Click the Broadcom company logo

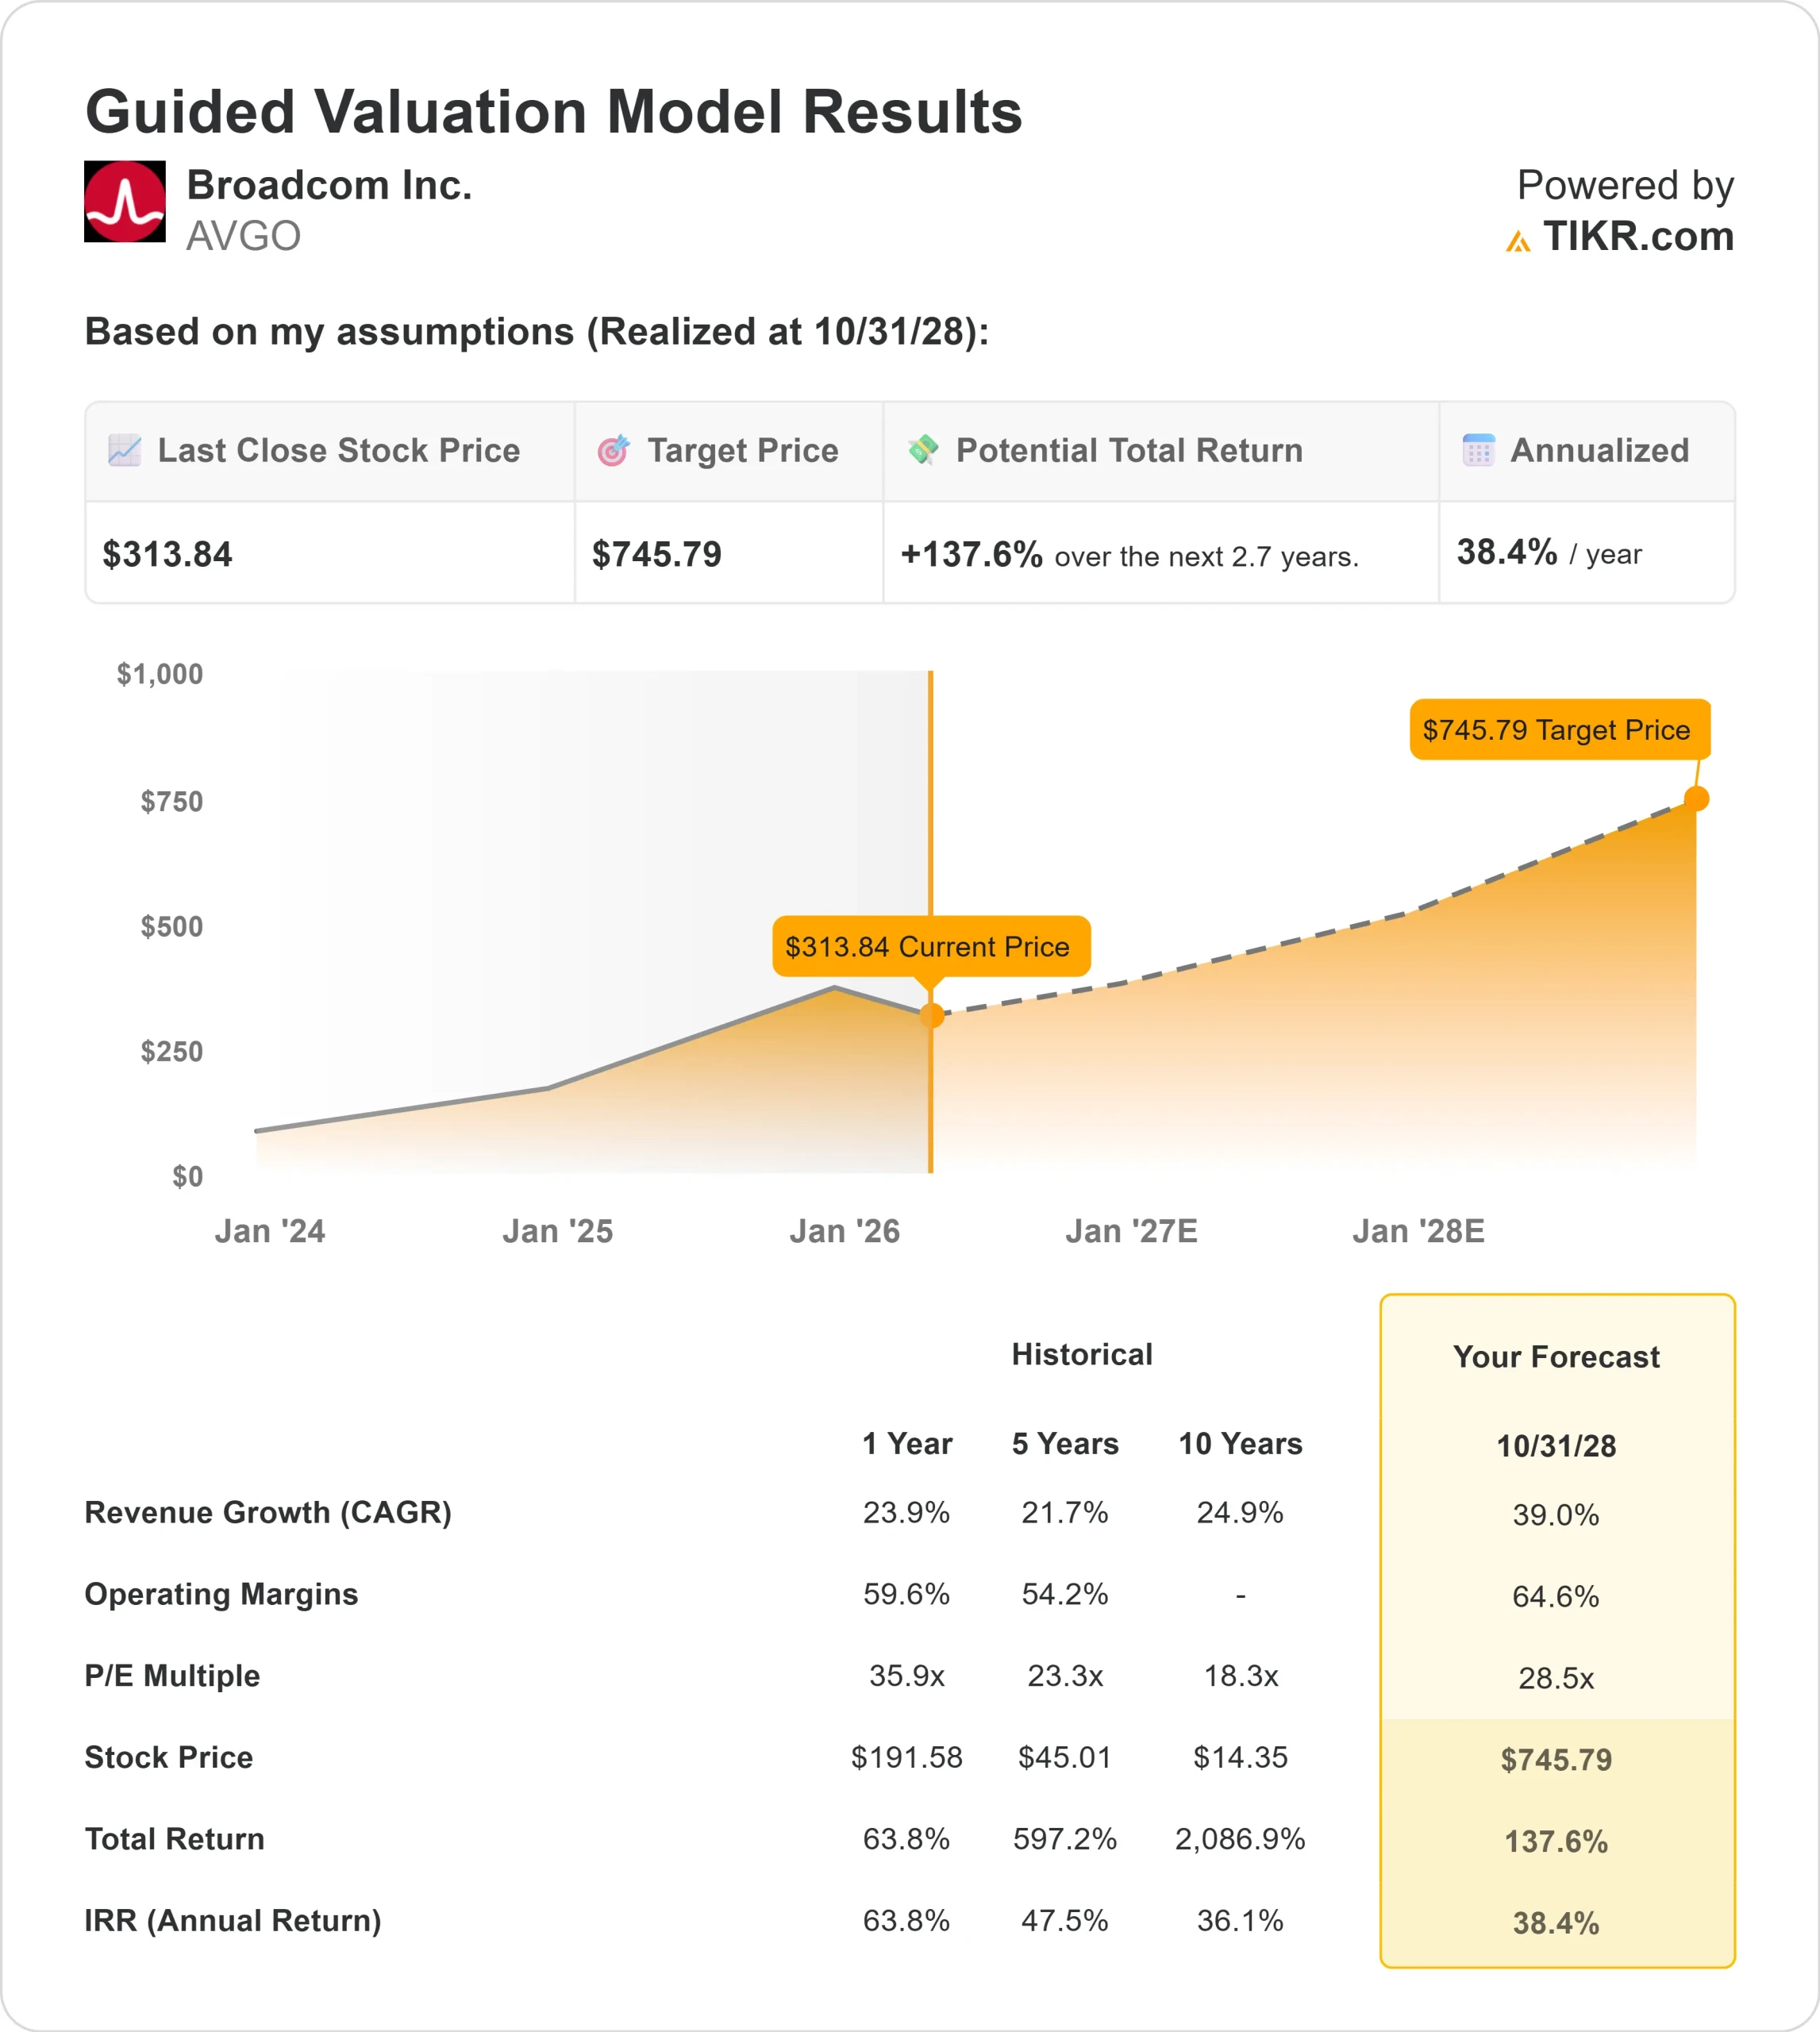coord(124,203)
